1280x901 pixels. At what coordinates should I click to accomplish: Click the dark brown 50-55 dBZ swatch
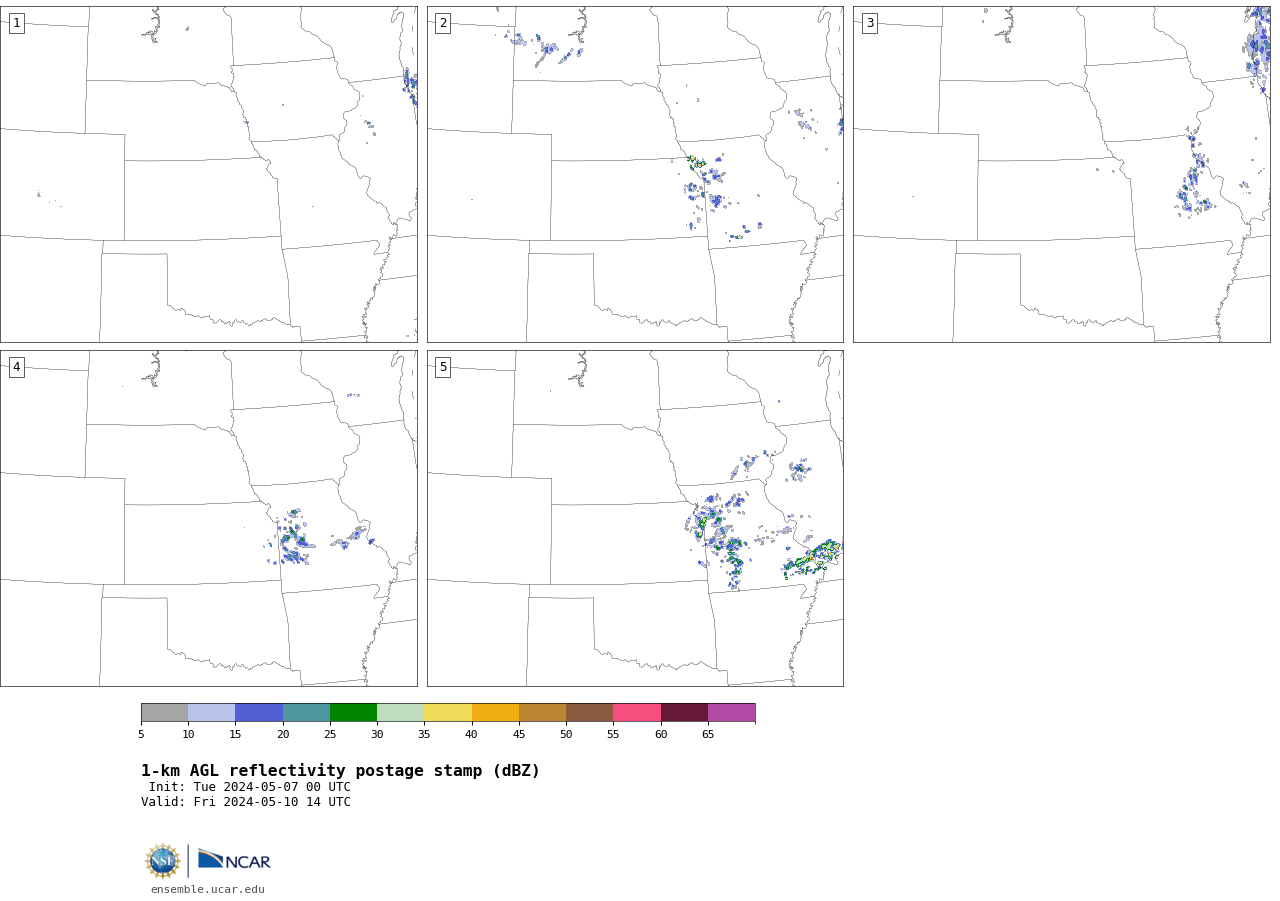coord(590,712)
